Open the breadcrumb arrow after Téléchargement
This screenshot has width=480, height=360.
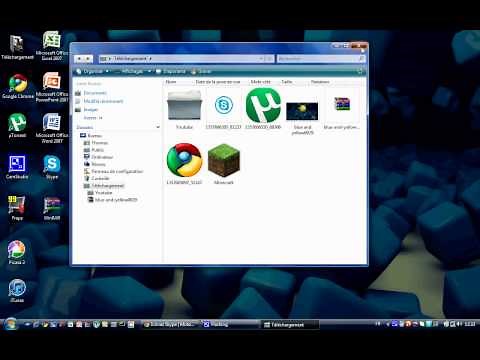pyautogui.click(x=151, y=59)
